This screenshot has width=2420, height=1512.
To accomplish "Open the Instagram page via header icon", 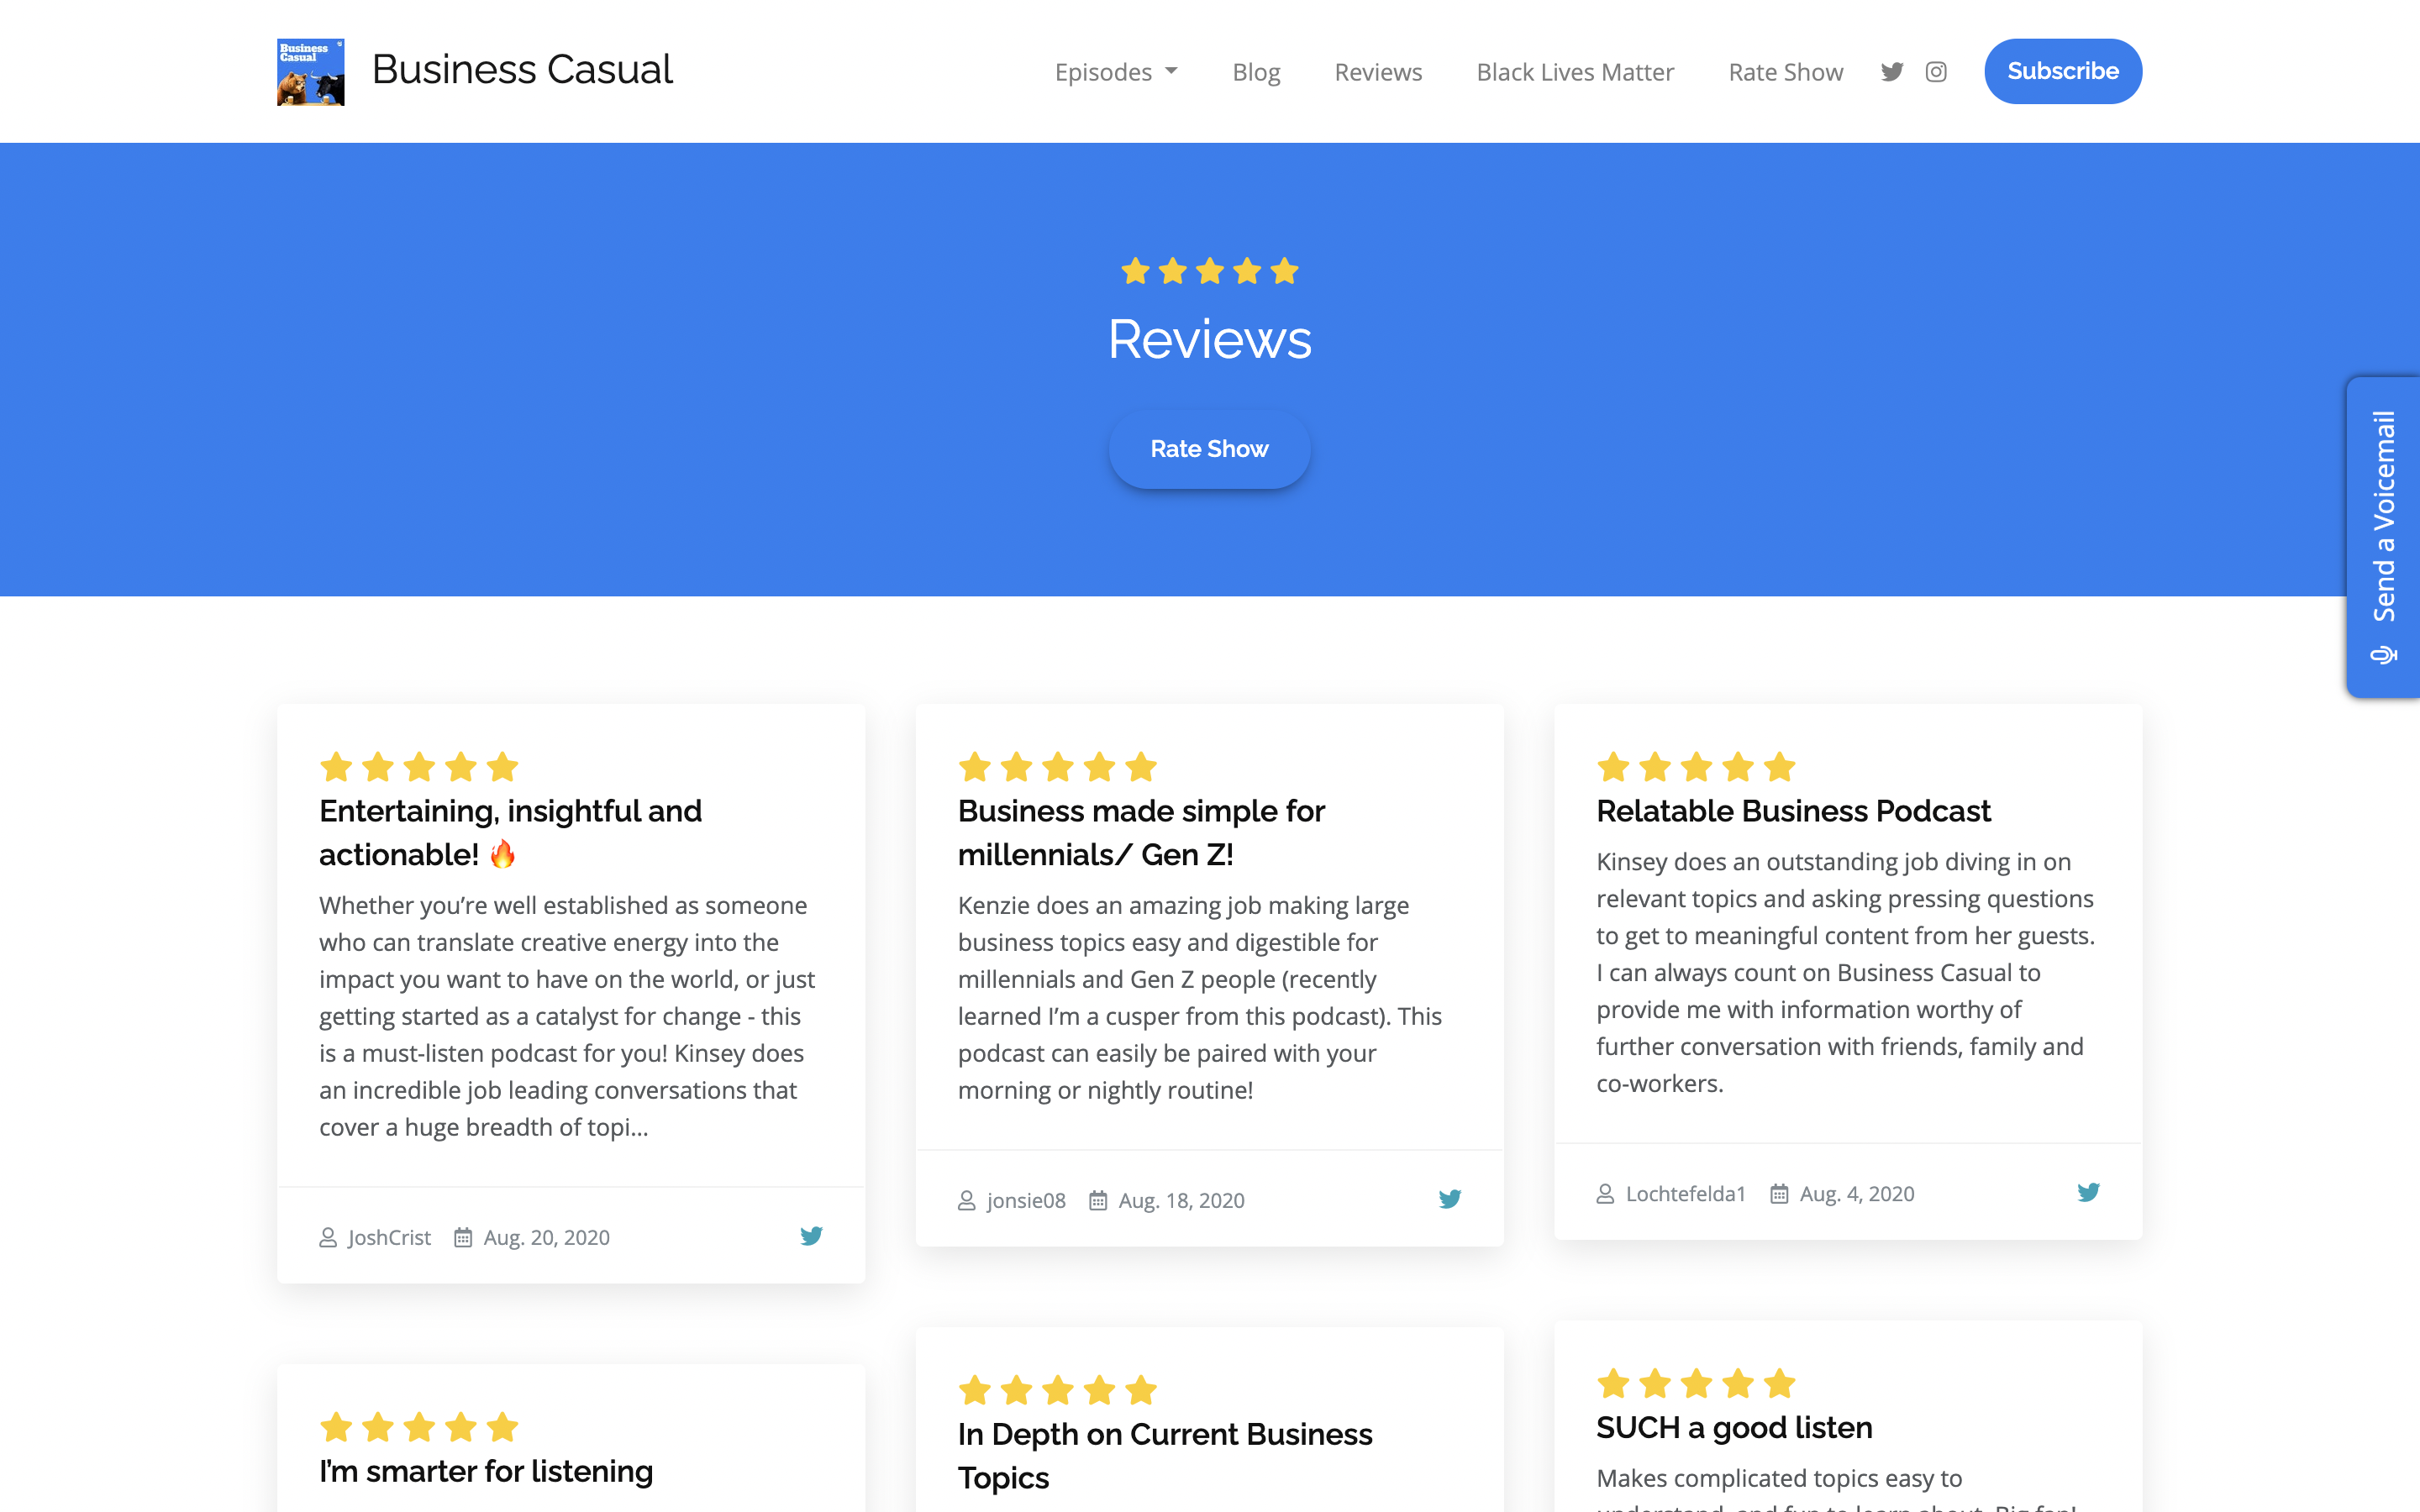I will pos(1935,71).
